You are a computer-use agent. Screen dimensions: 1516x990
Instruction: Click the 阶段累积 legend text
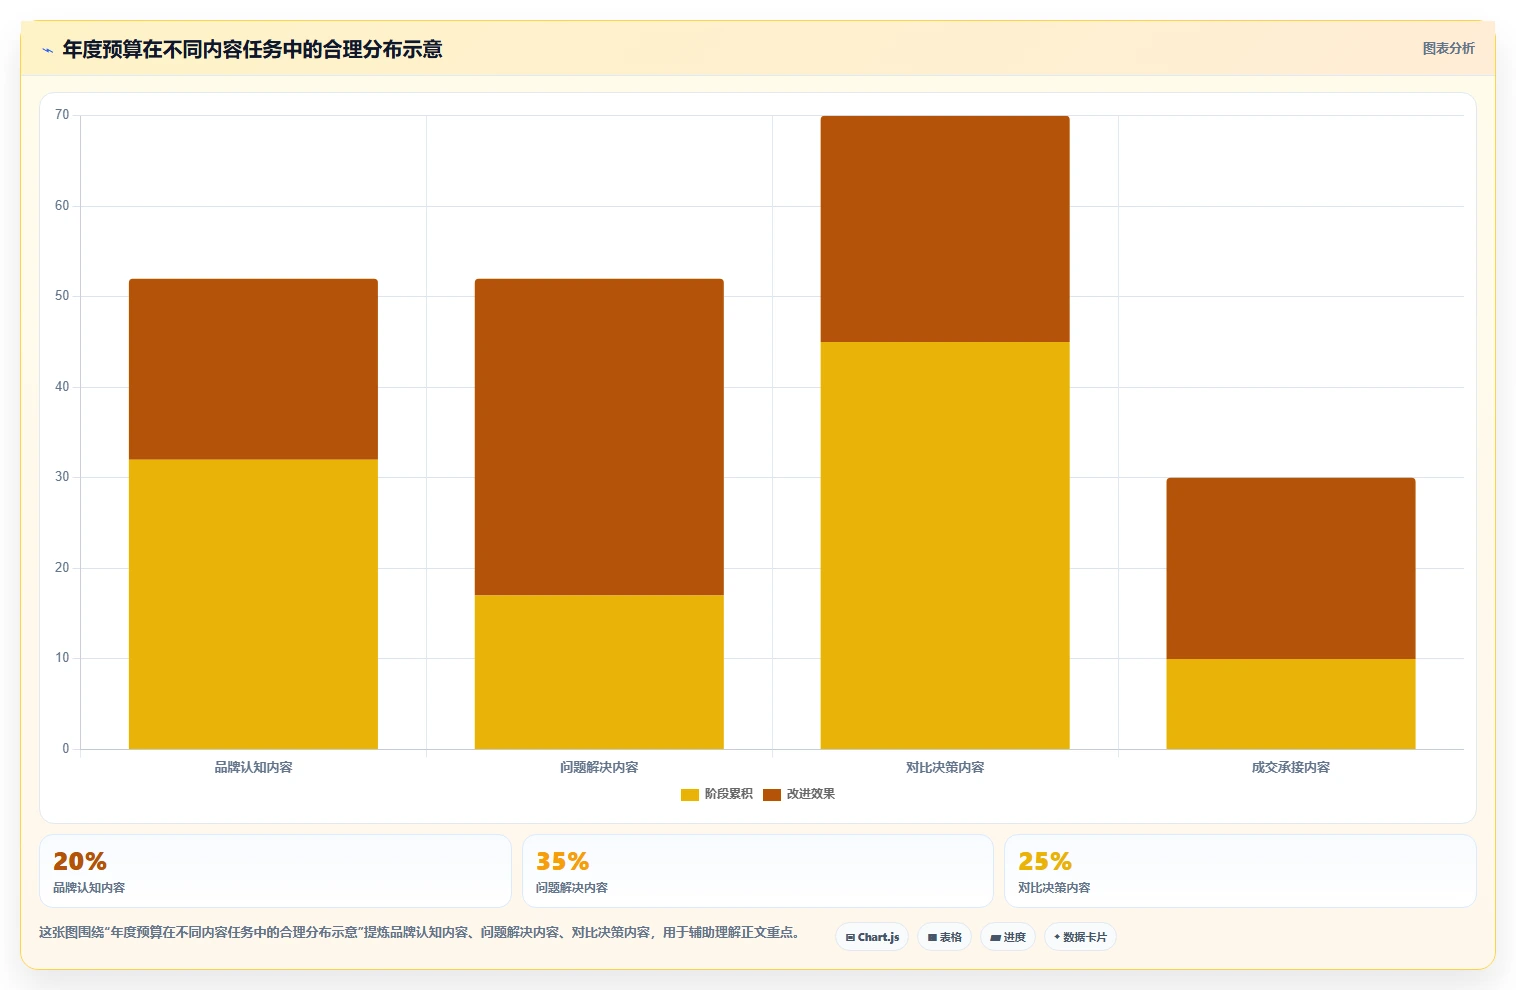click(x=728, y=794)
